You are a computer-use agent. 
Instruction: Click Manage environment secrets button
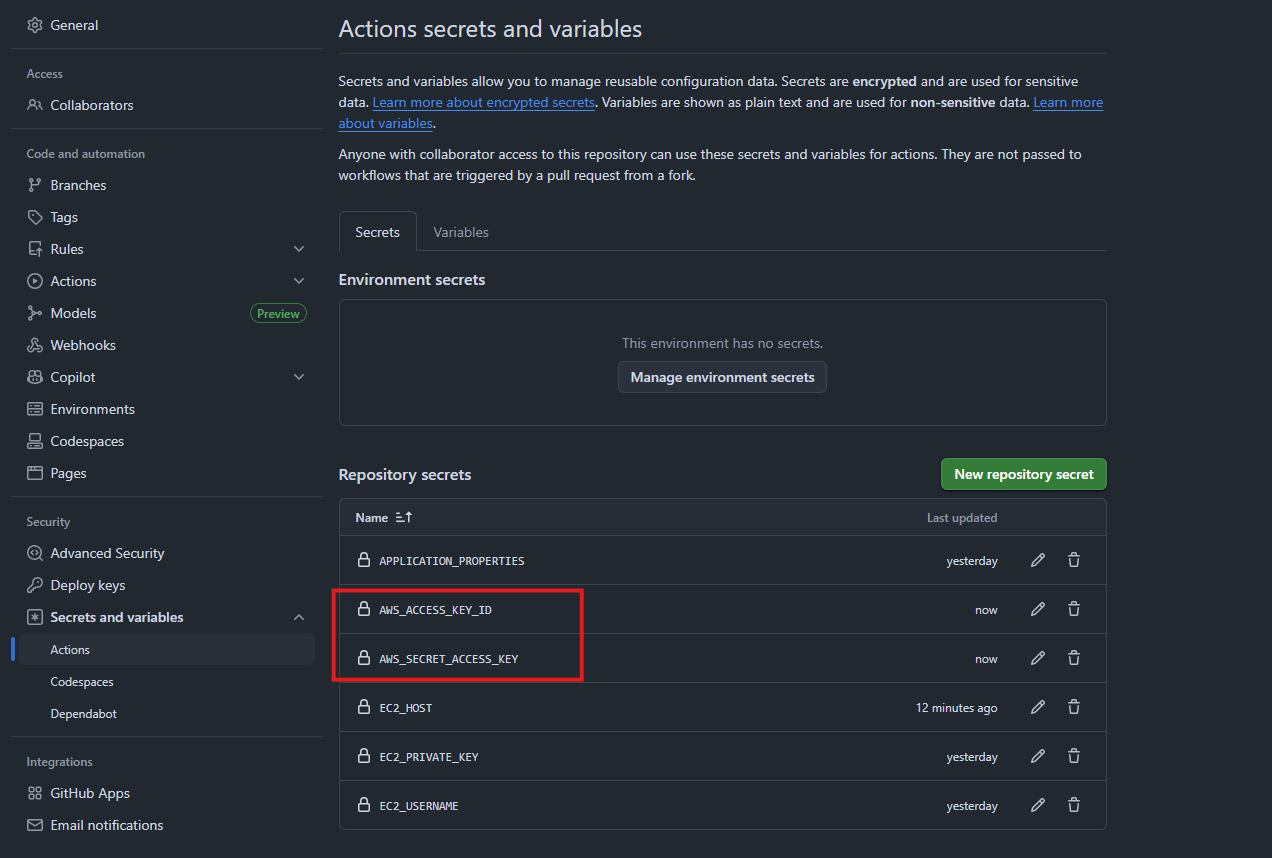coord(722,377)
